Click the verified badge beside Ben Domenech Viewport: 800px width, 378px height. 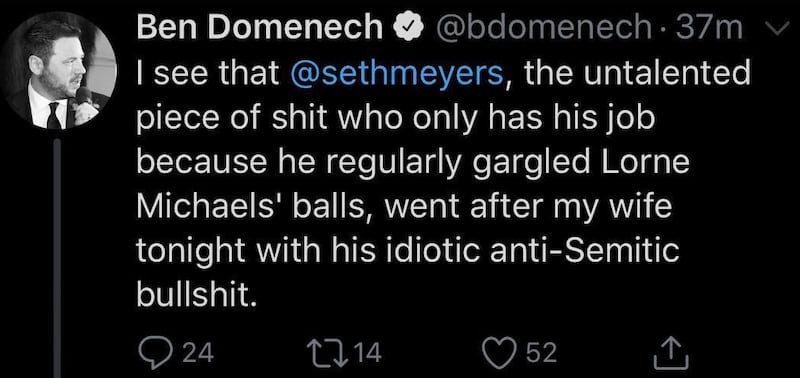point(407,30)
